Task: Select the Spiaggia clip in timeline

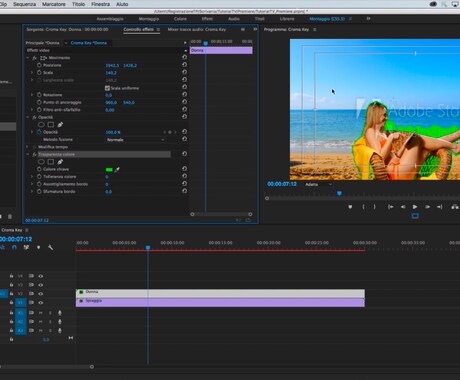Action: click(220, 302)
